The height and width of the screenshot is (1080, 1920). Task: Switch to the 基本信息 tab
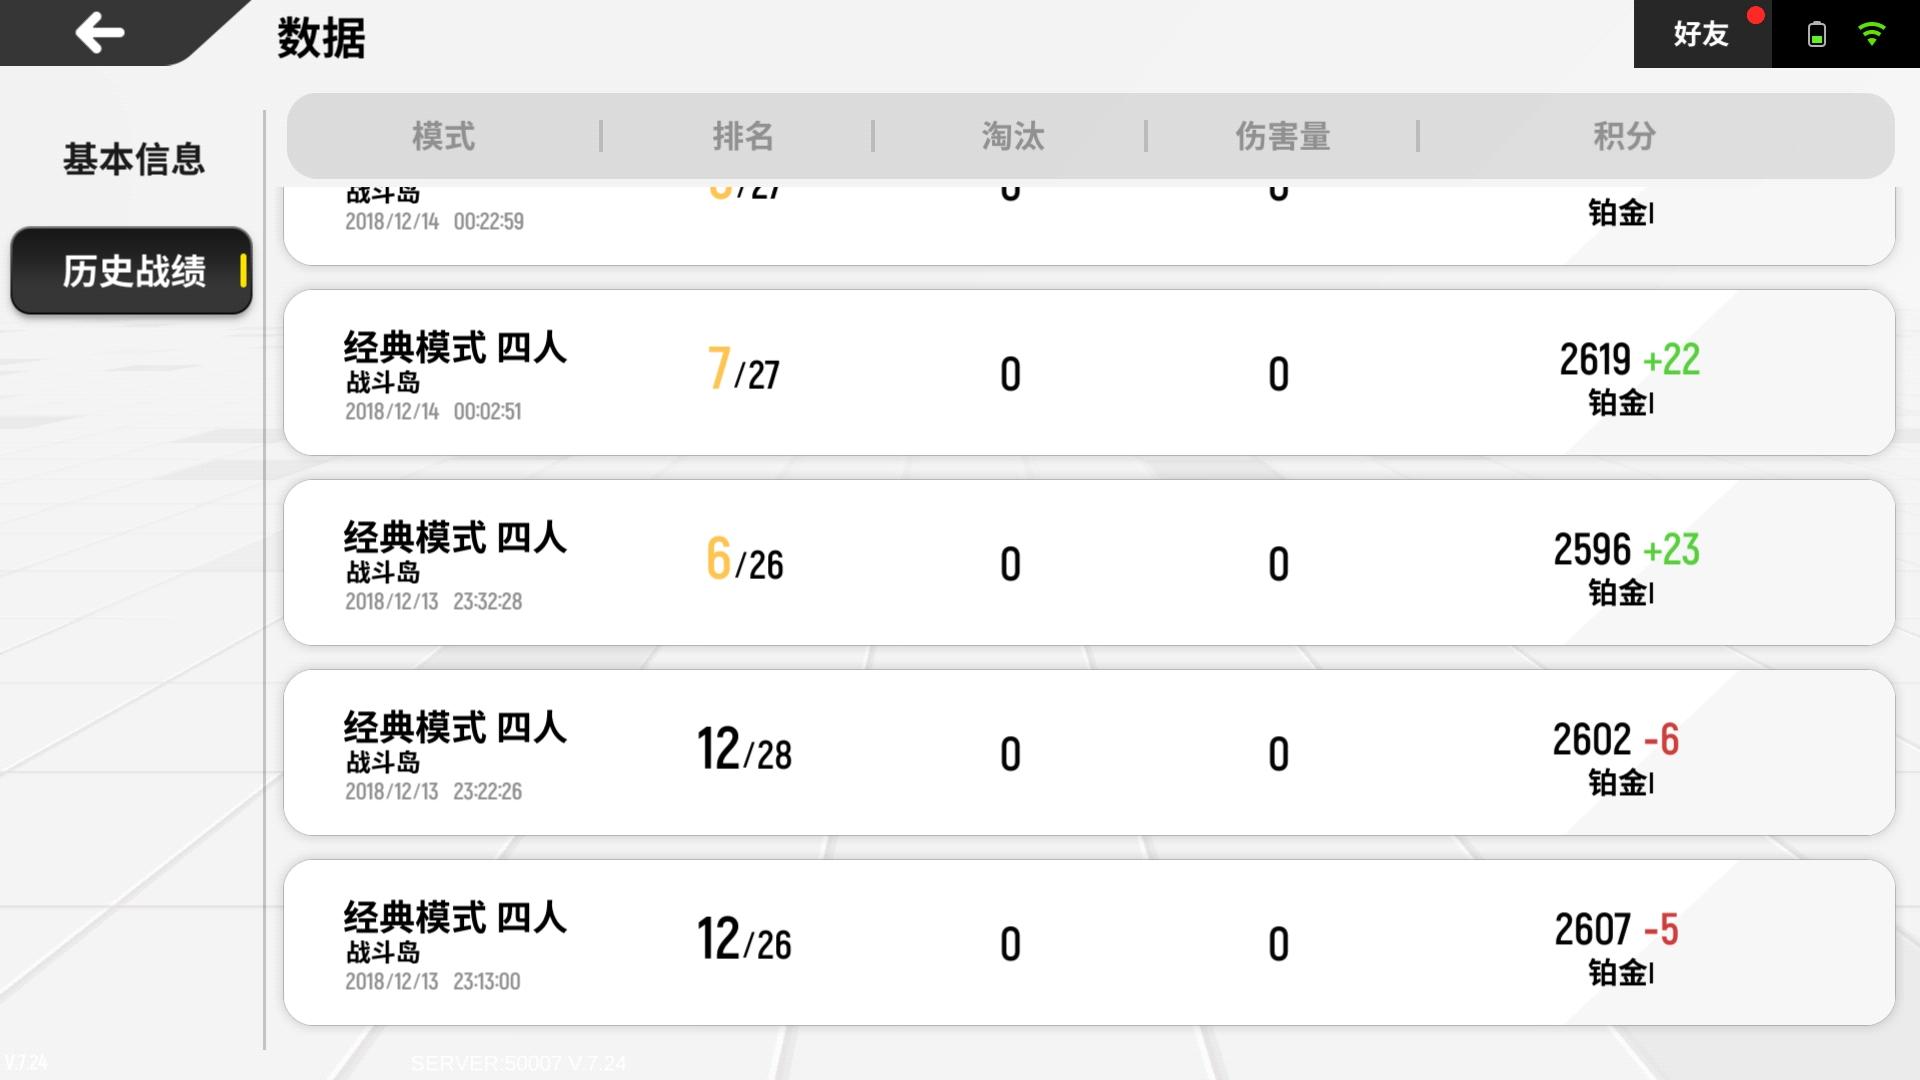(x=134, y=159)
